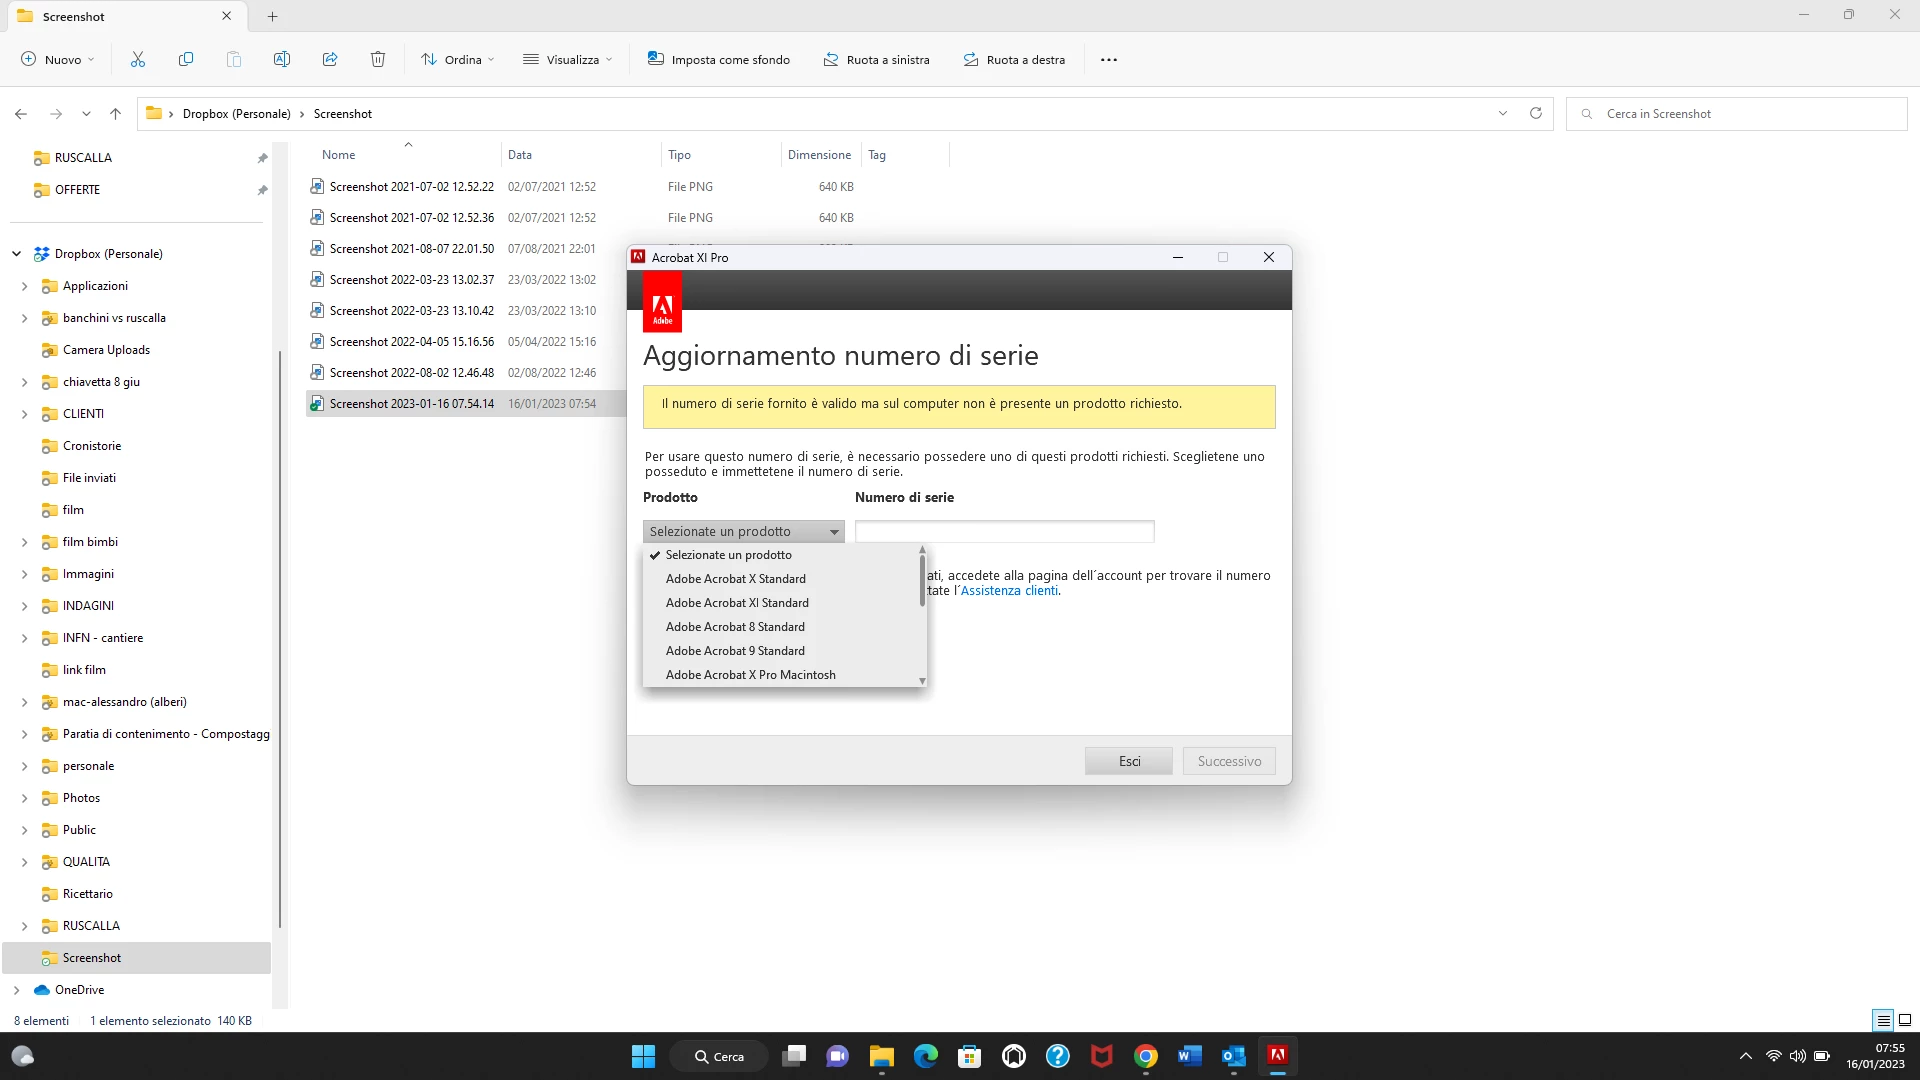Image resolution: width=1920 pixels, height=1080 pixels.
Task: Expand the OneDrive tree node
Action: tap(17, 990)
